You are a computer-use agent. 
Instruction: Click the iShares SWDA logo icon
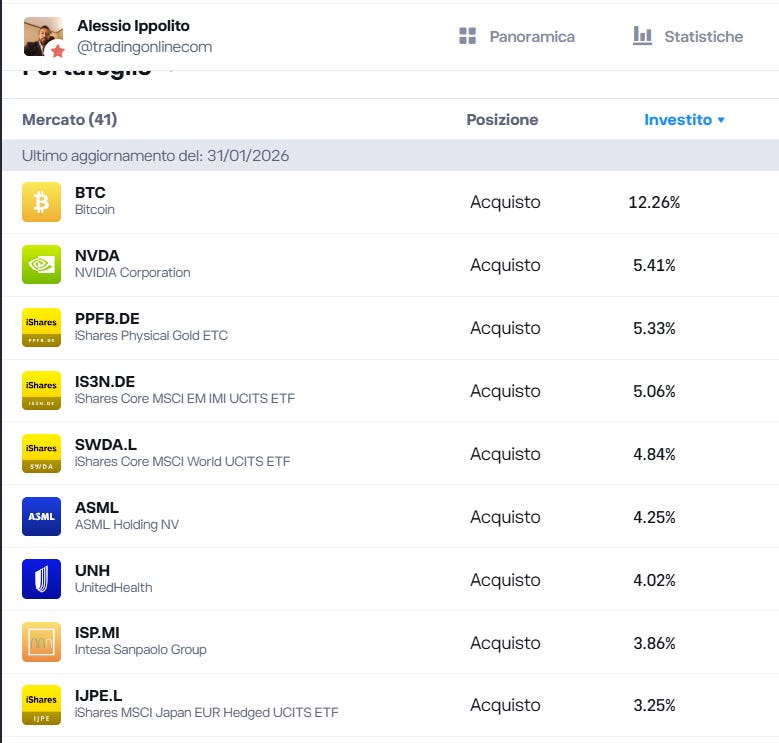[x=41, y=453]
